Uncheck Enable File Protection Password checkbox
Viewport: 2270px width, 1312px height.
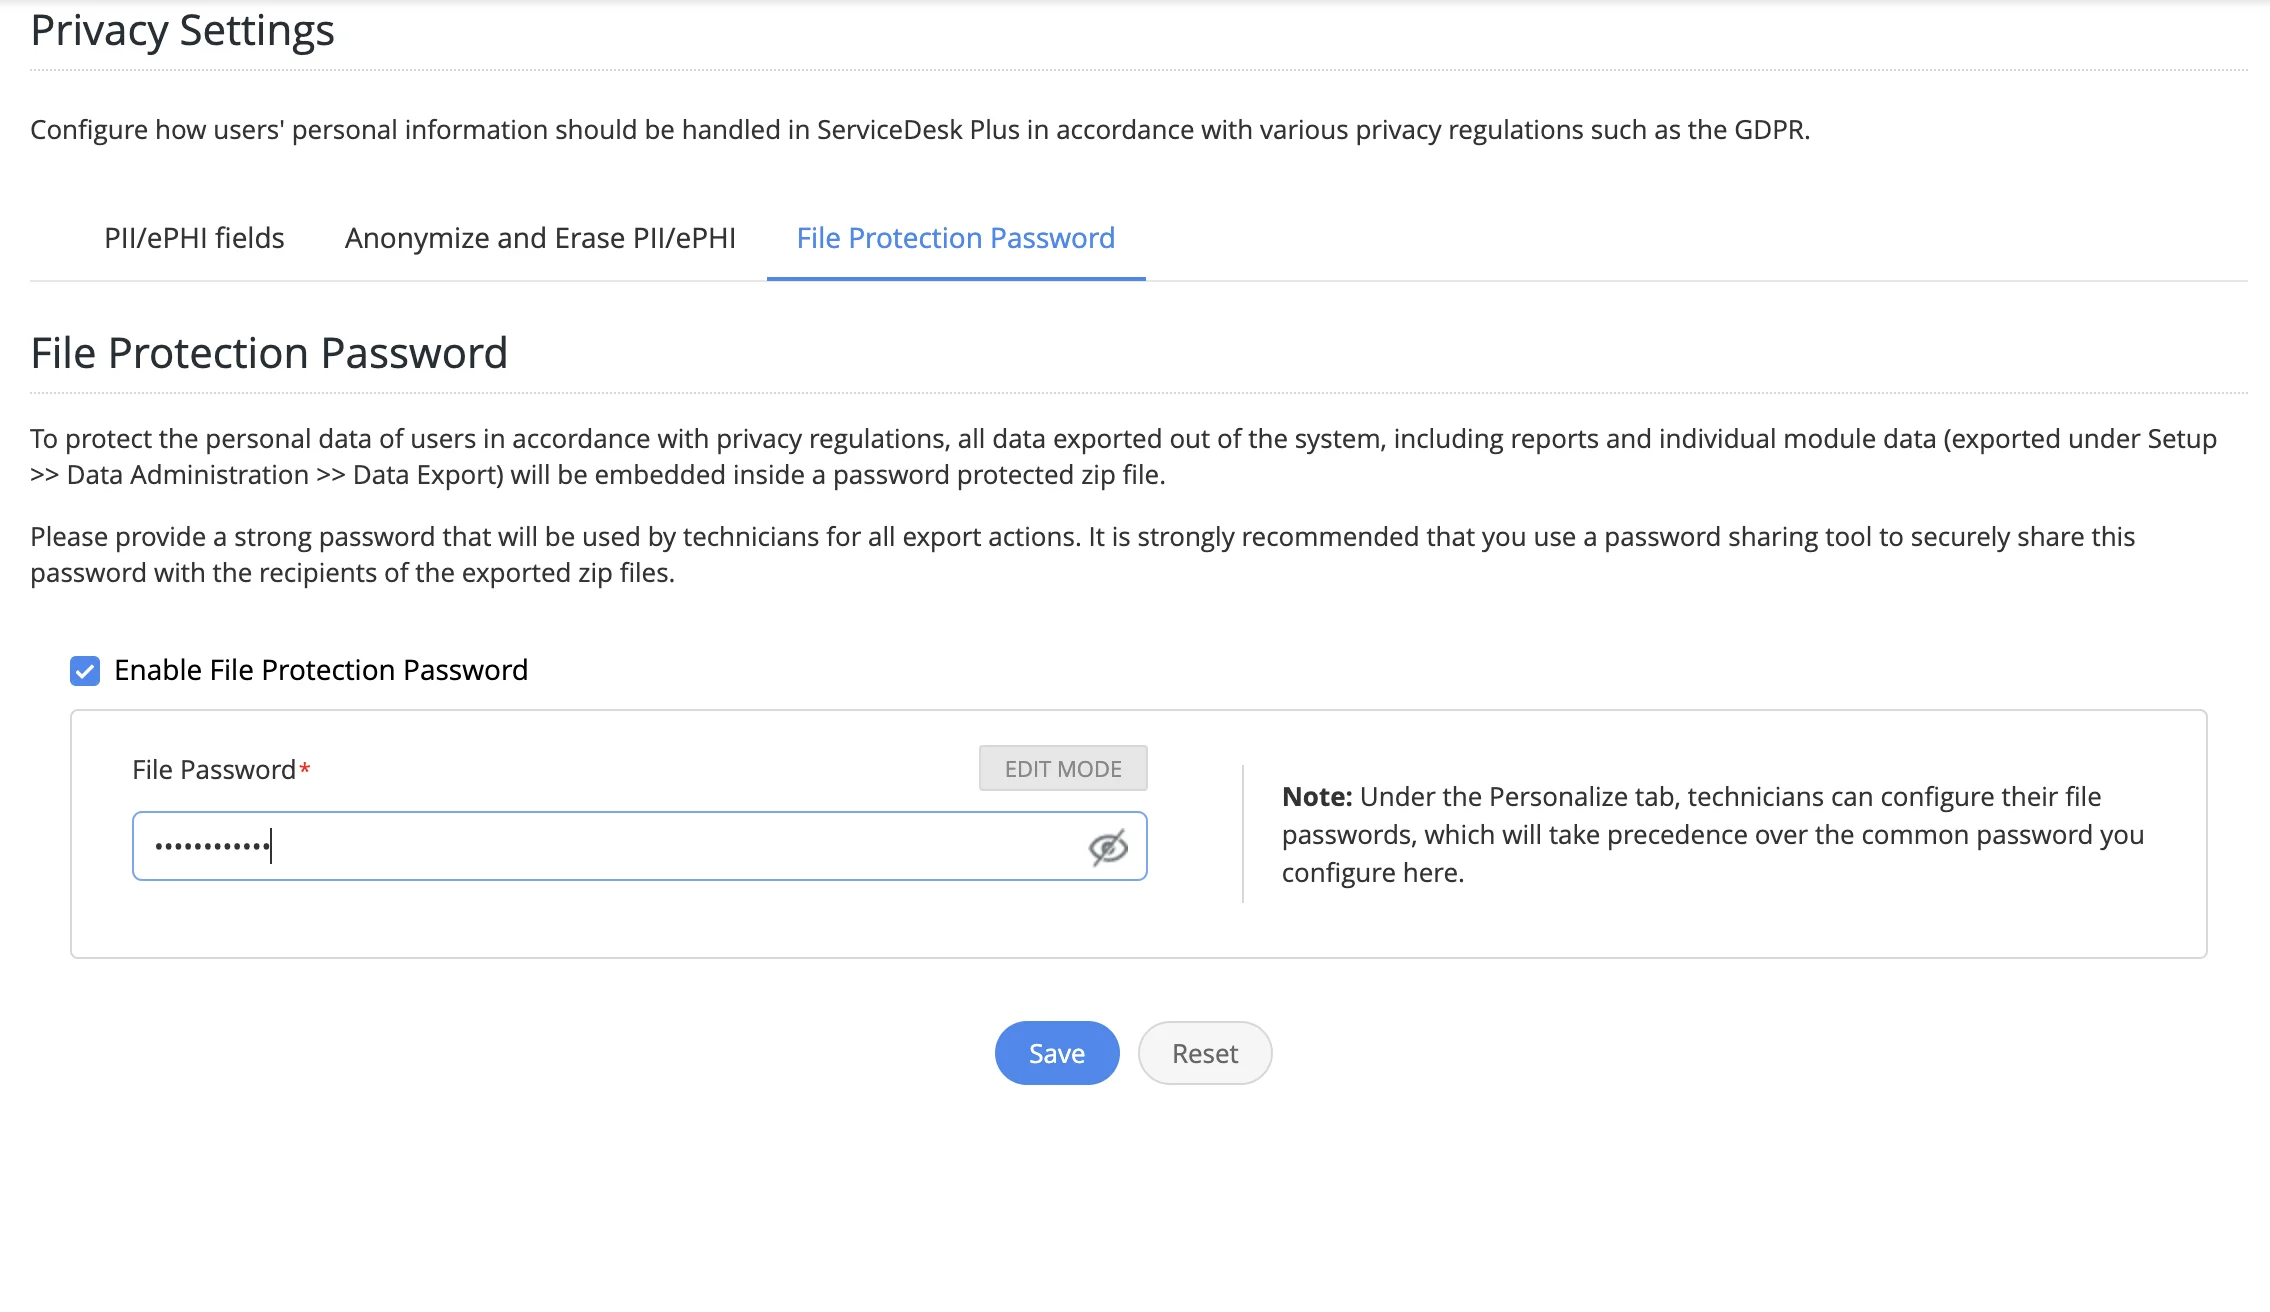pos(85,671)
